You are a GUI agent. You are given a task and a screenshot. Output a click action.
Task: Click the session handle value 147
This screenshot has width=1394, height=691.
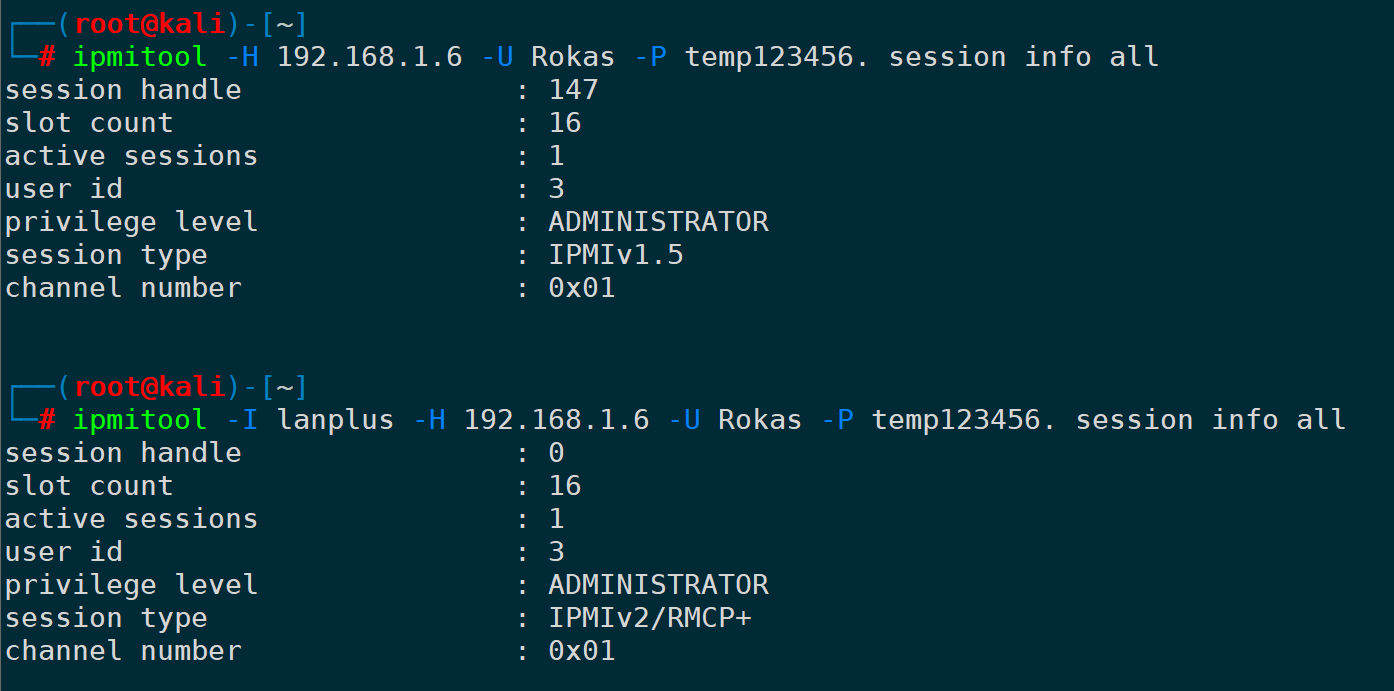573,90
